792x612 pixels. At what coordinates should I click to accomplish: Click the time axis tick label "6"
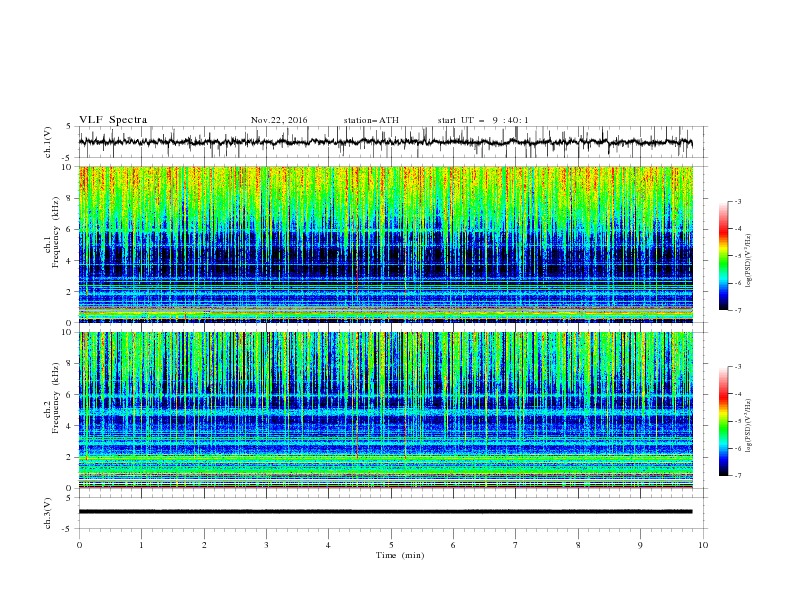tap(453, 545)
